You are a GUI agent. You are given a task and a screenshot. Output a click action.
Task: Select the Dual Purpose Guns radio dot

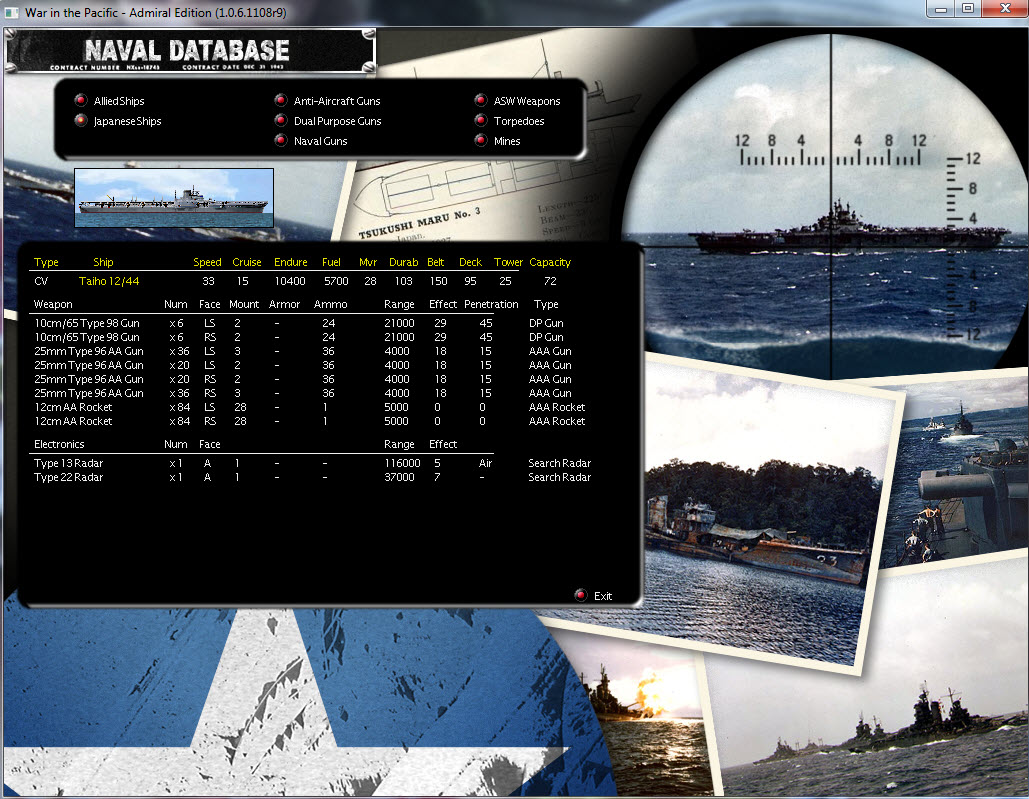pyautogui.click(x=281, y=120)
